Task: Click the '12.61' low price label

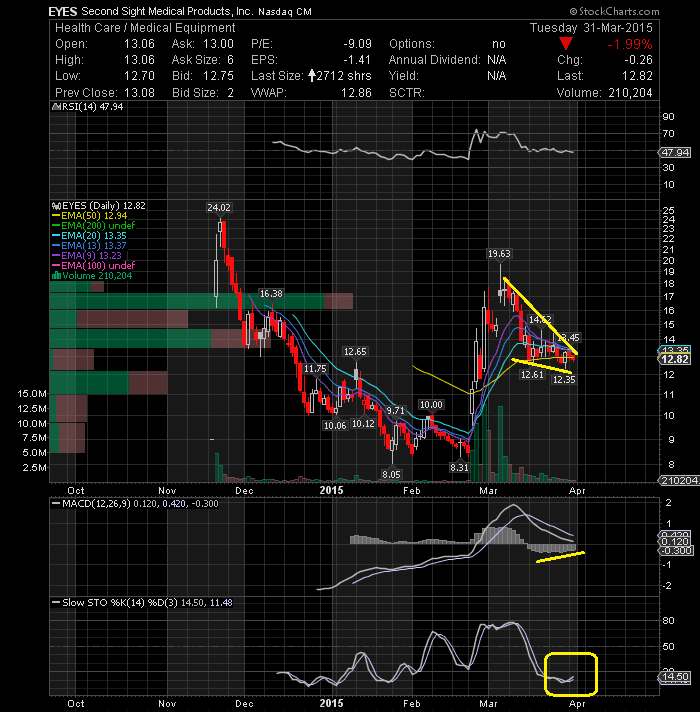Action: (532, 375)
